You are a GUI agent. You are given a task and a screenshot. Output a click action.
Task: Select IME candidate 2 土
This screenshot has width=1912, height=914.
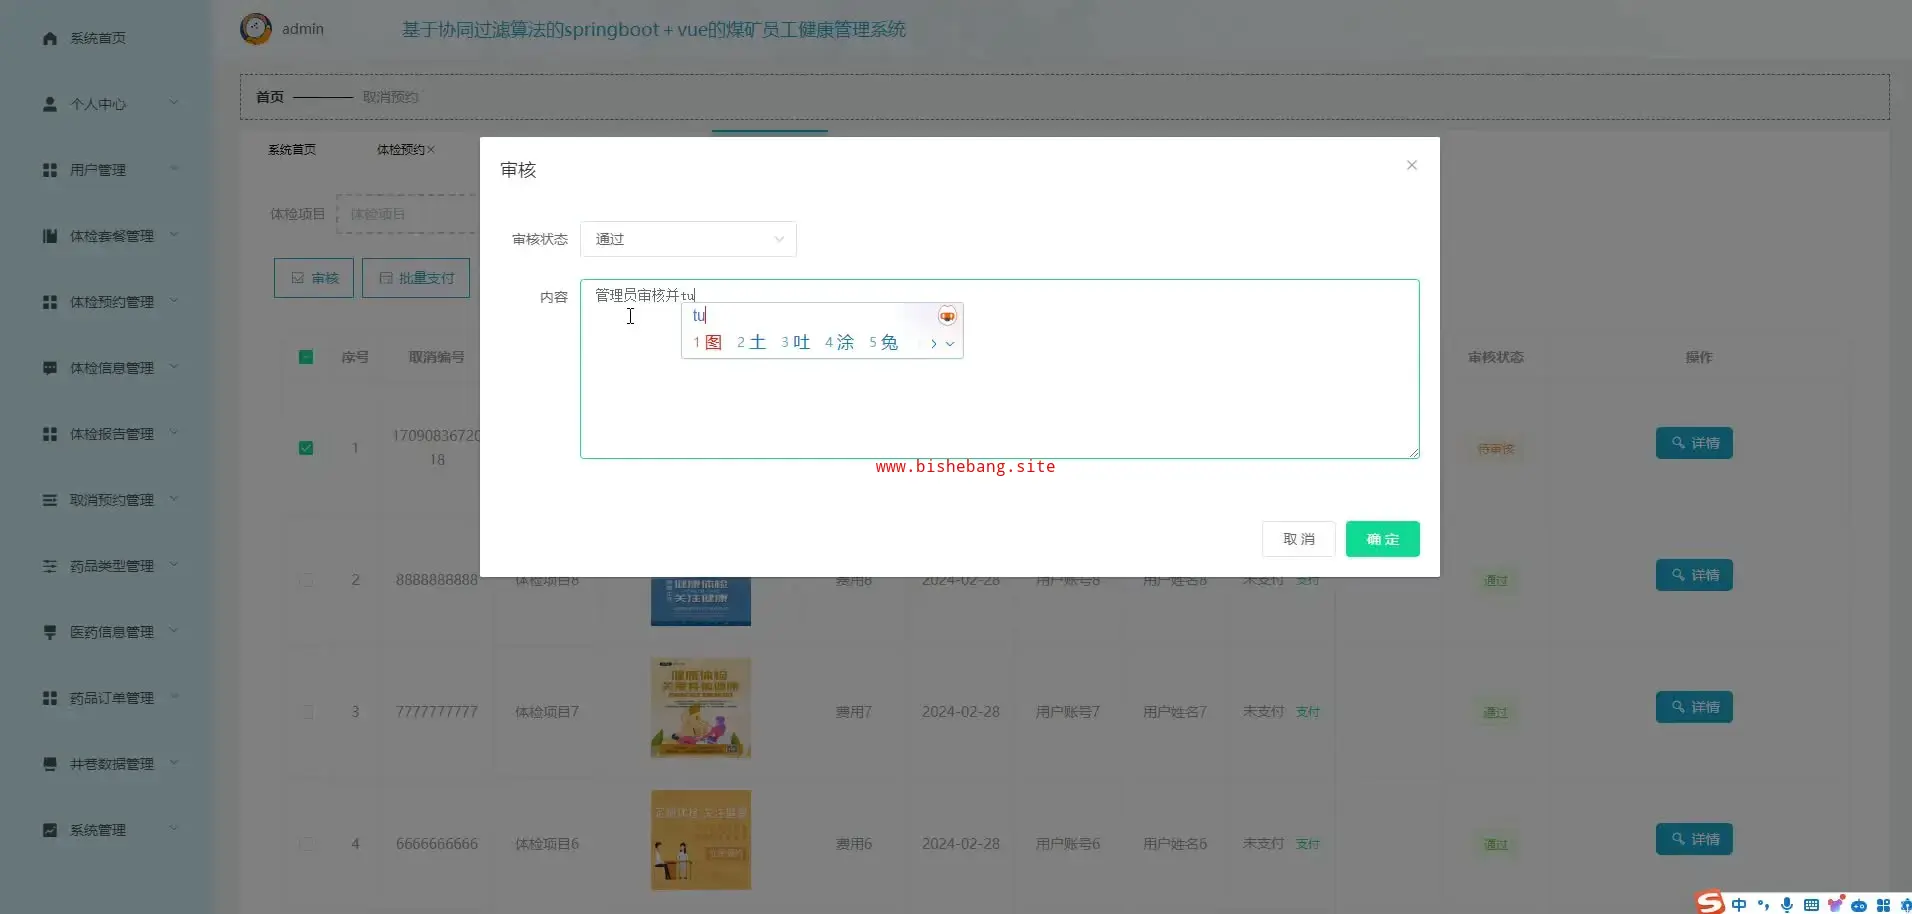click(x=752, y=343)
